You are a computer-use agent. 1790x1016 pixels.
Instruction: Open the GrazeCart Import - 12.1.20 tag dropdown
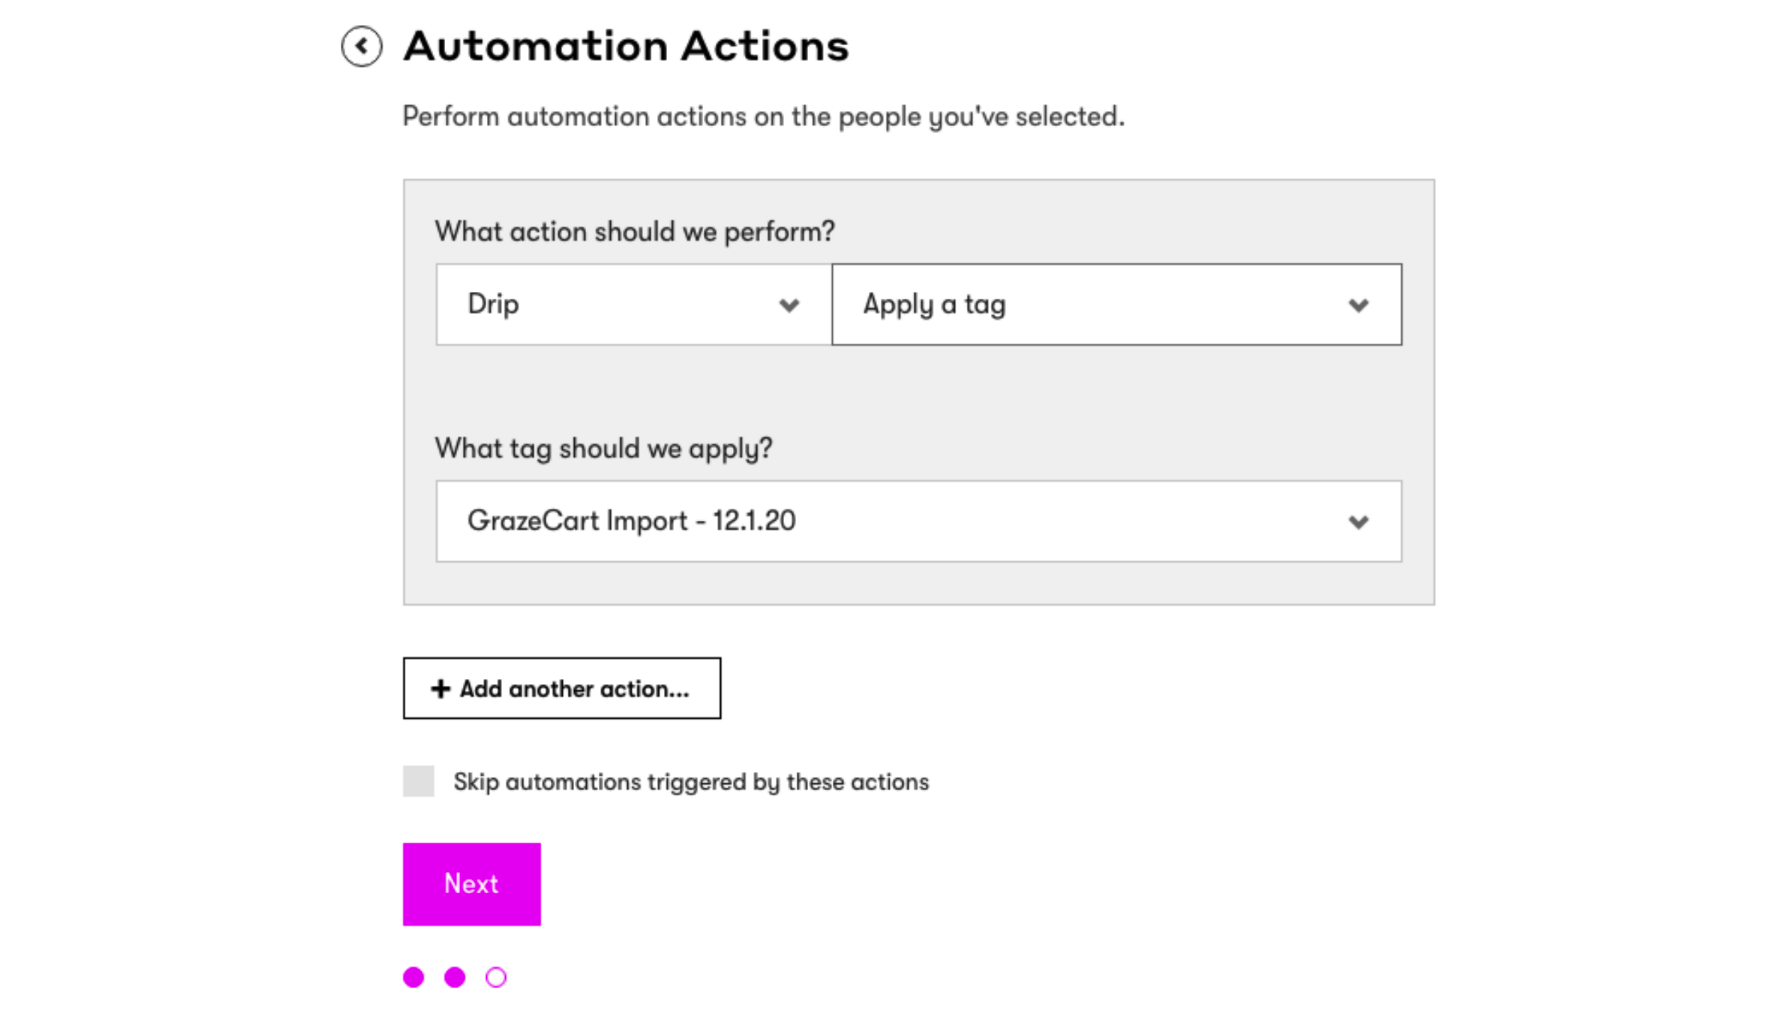click(x=919, y=521)
